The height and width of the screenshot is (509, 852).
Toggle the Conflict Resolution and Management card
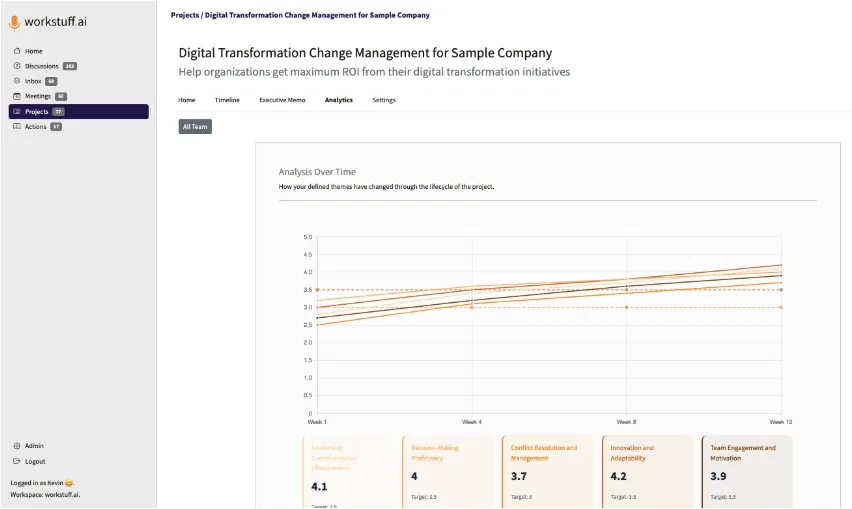(548, 471)
